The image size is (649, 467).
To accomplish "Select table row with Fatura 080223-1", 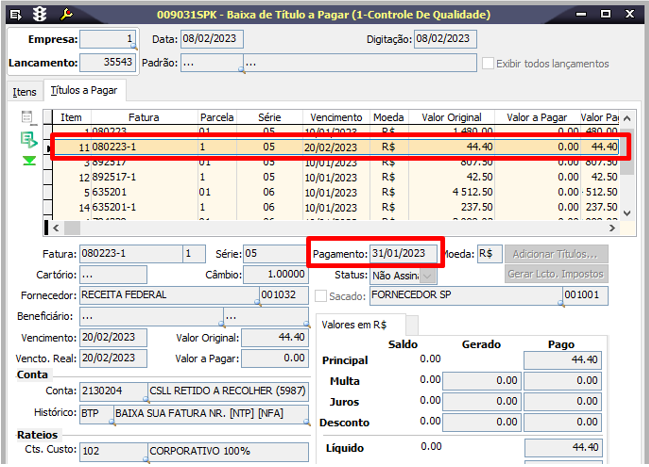I will click(x=336, y=147).
